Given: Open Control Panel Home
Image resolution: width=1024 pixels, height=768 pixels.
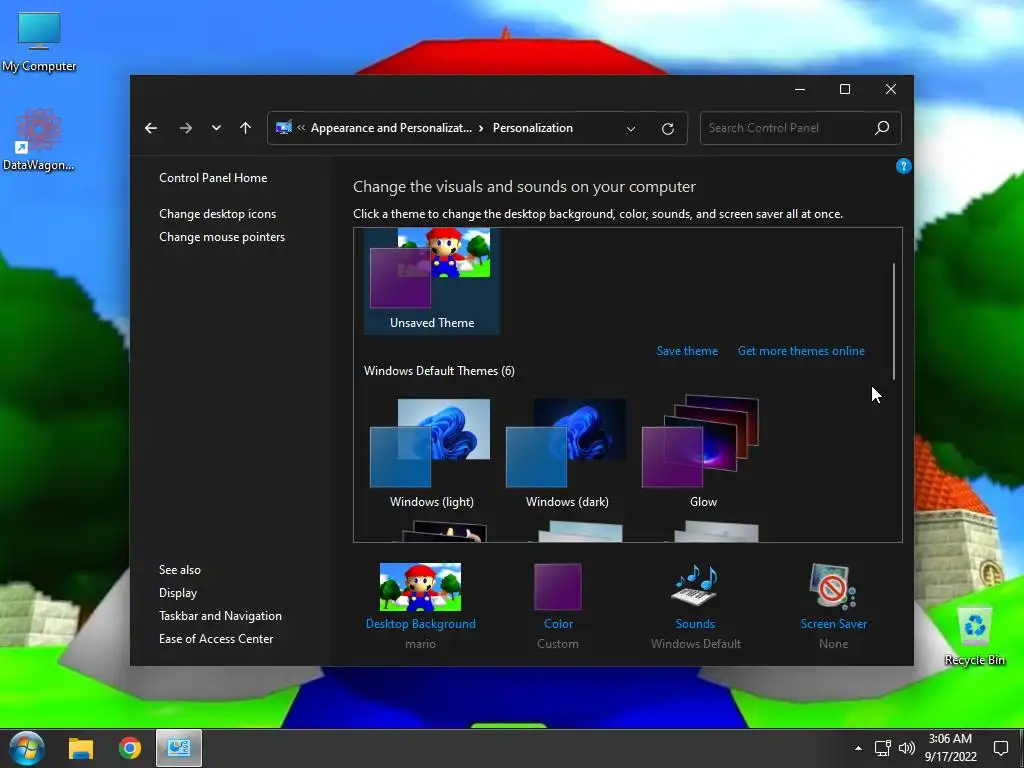Looking at the screenshot, I should click(213, 178).
